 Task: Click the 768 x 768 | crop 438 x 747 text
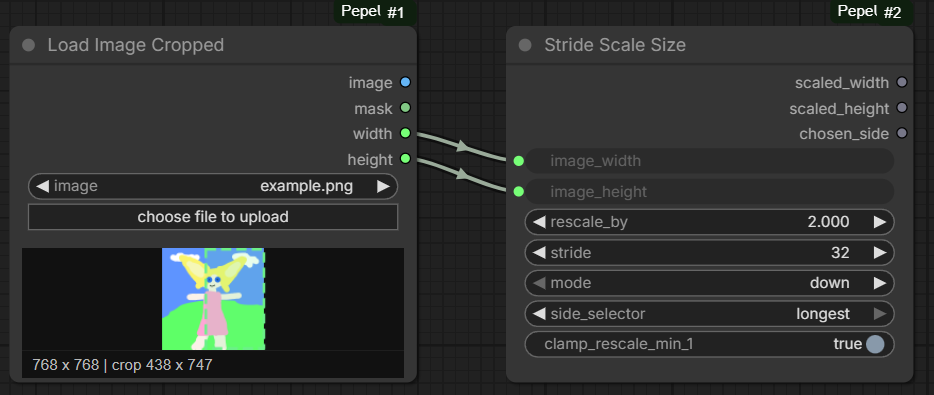point(122,365)
